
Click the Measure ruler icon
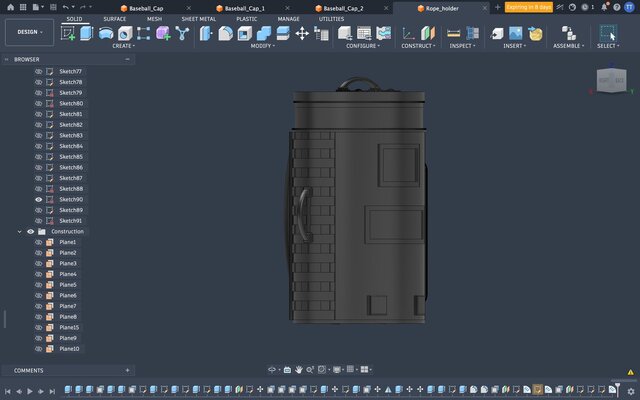click(x=453, y=33)
